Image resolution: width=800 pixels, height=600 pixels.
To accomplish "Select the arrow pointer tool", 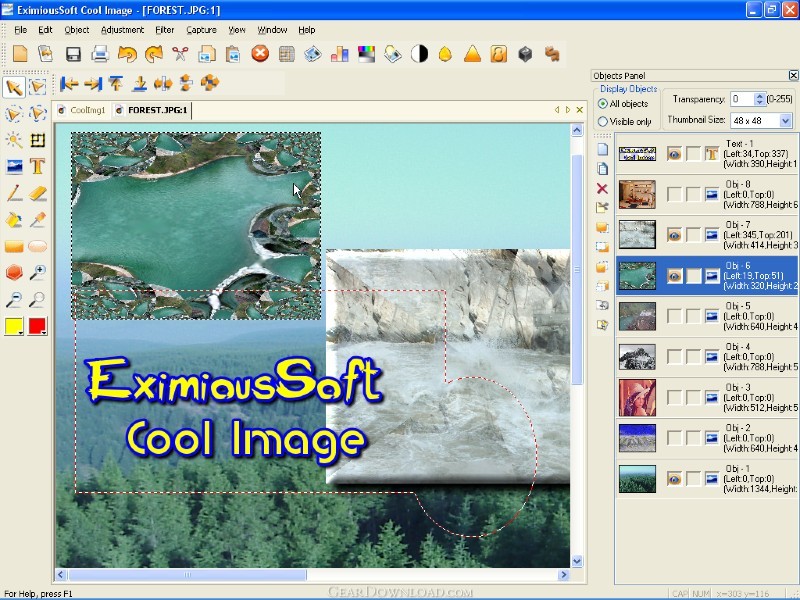I will (14, 87).
